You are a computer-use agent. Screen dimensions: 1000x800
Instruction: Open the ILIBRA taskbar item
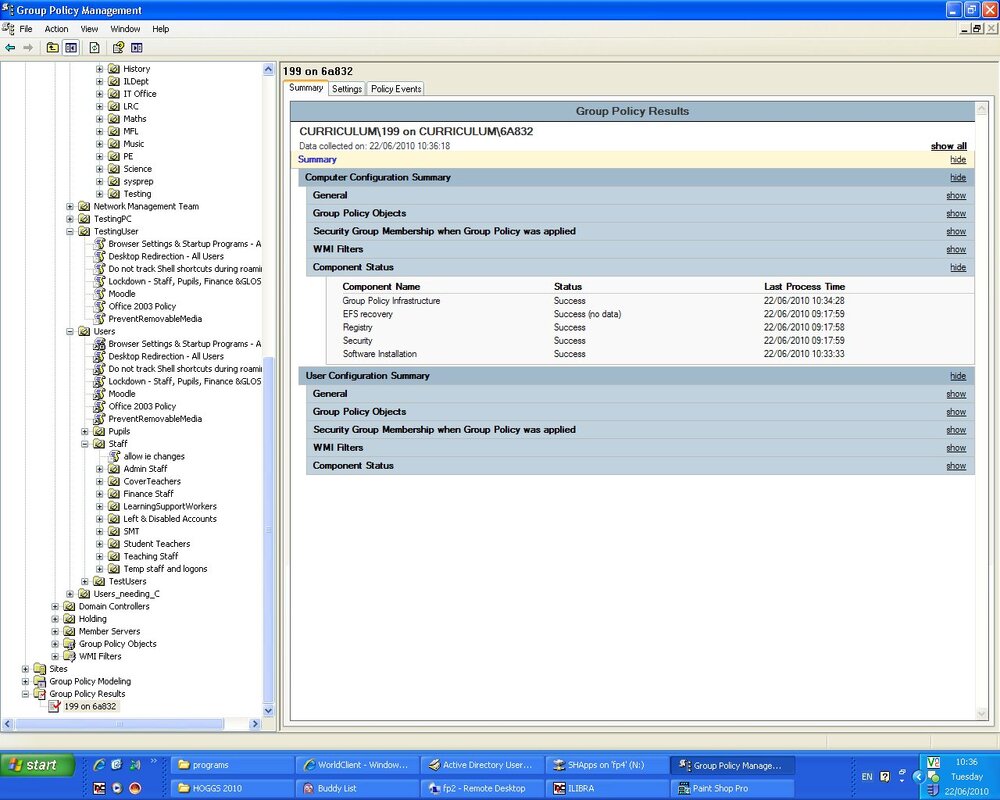point(607,789)
